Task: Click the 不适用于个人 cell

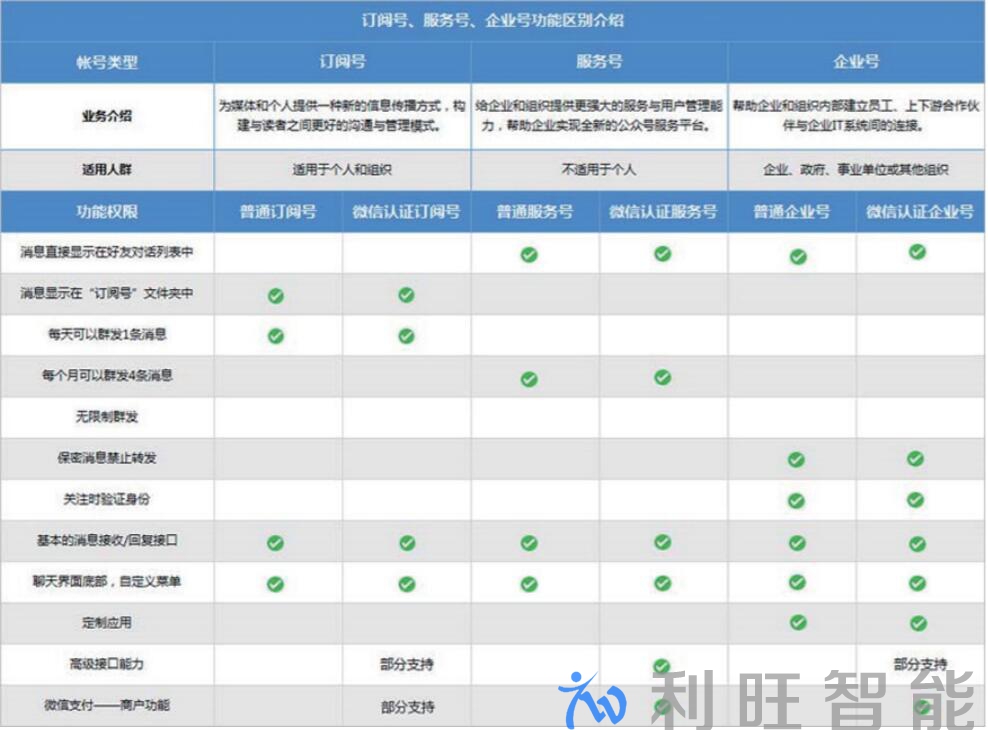Action: click(599, 169)
